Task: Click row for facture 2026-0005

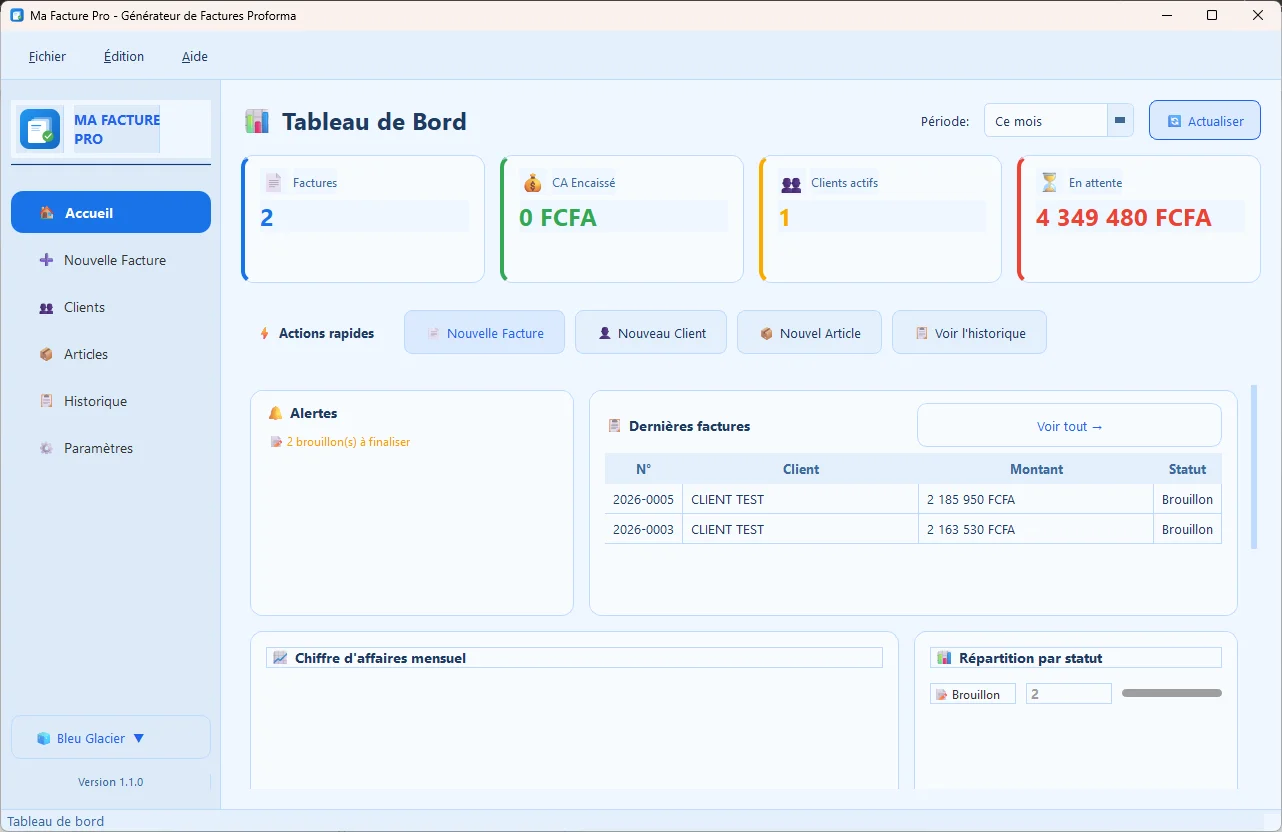Action: coord(900,499)
